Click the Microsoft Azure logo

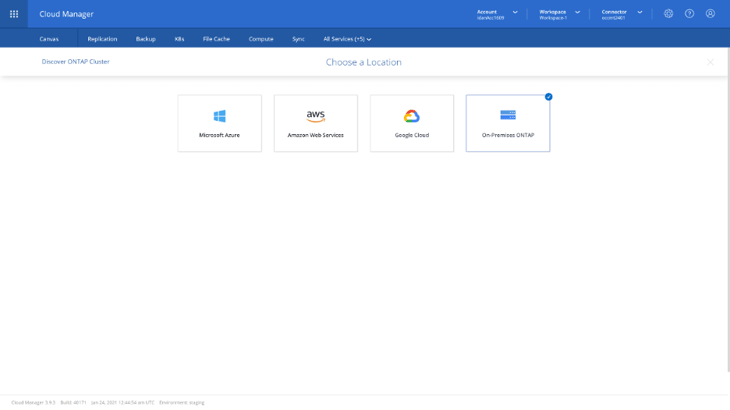click(x=219, y=116)
